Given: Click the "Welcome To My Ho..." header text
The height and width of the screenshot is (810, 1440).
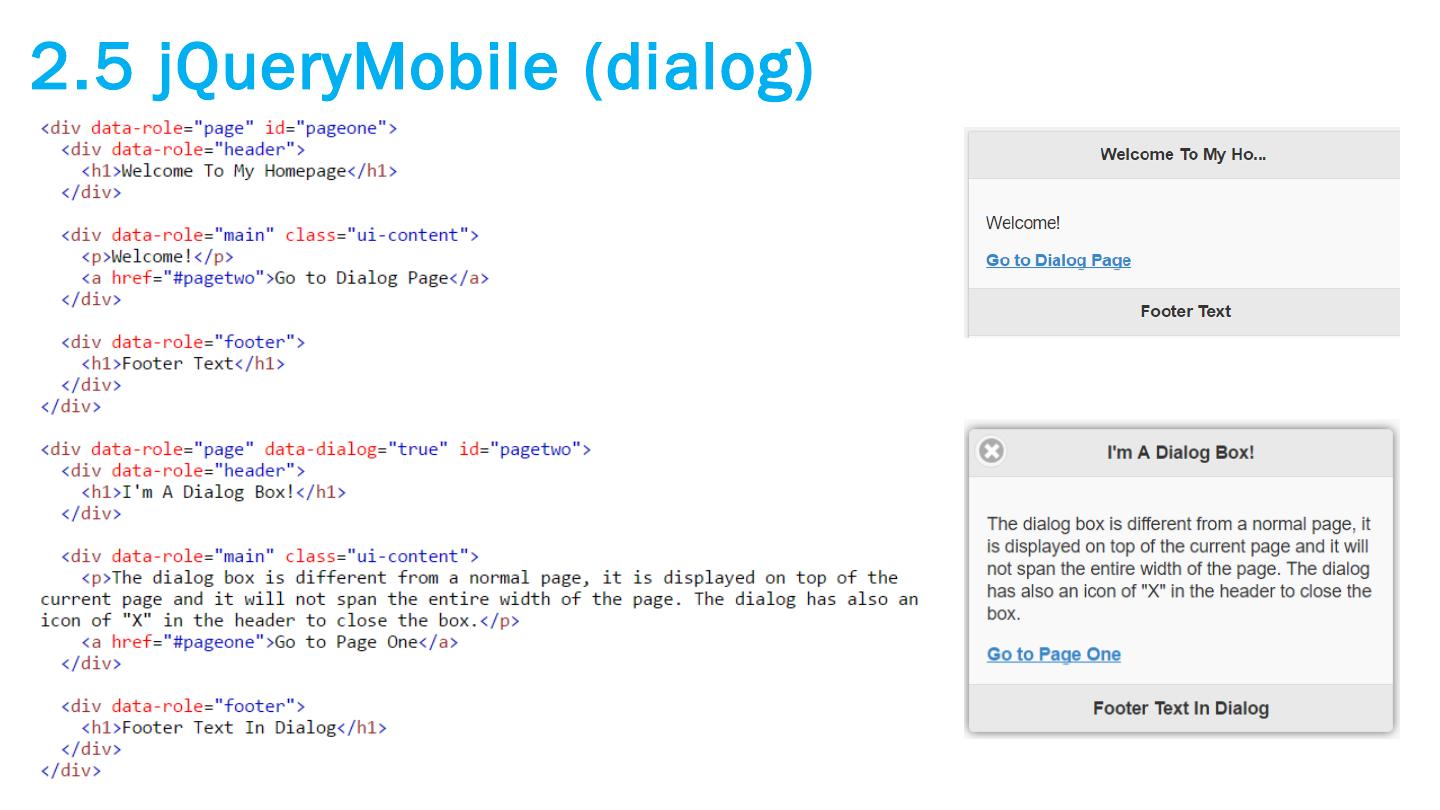Looking at the screenshot, I should 1183,155.
